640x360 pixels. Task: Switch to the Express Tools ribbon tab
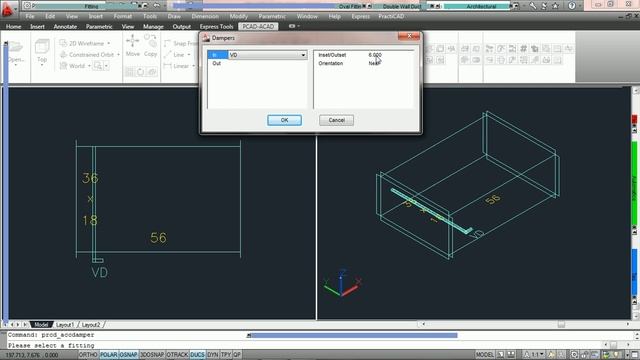(x=216, y=27)
